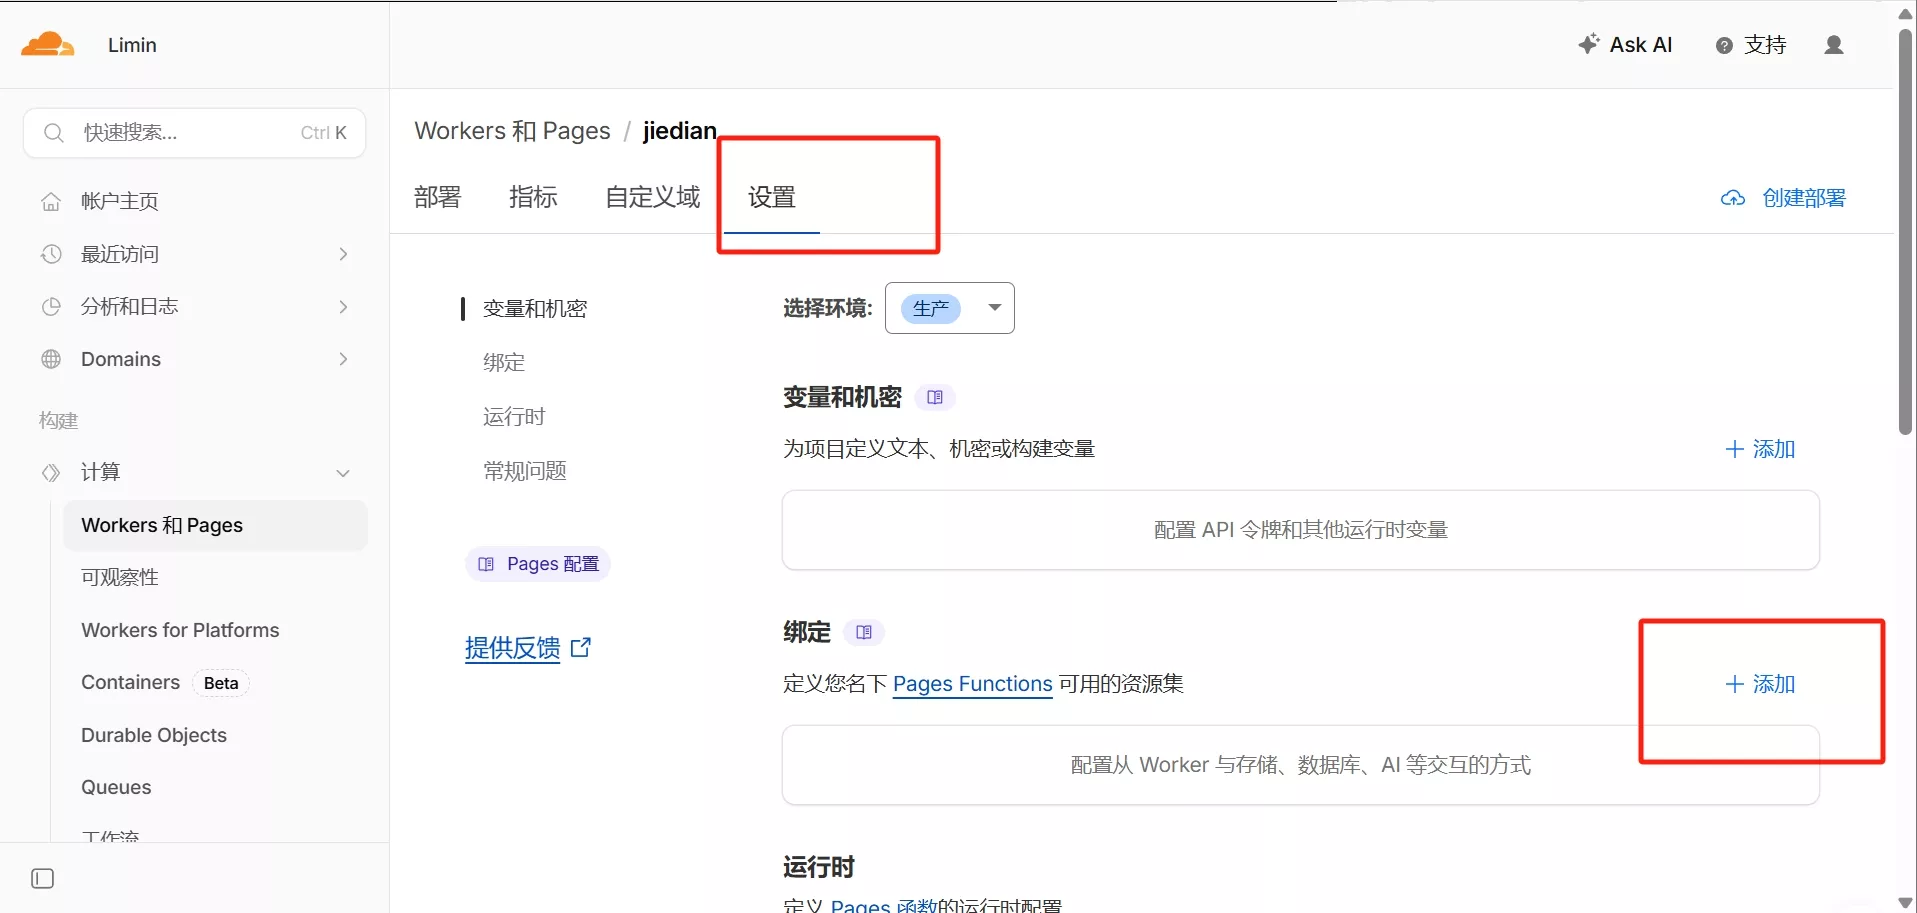Switch to the 指标 tab

(533, 197)
